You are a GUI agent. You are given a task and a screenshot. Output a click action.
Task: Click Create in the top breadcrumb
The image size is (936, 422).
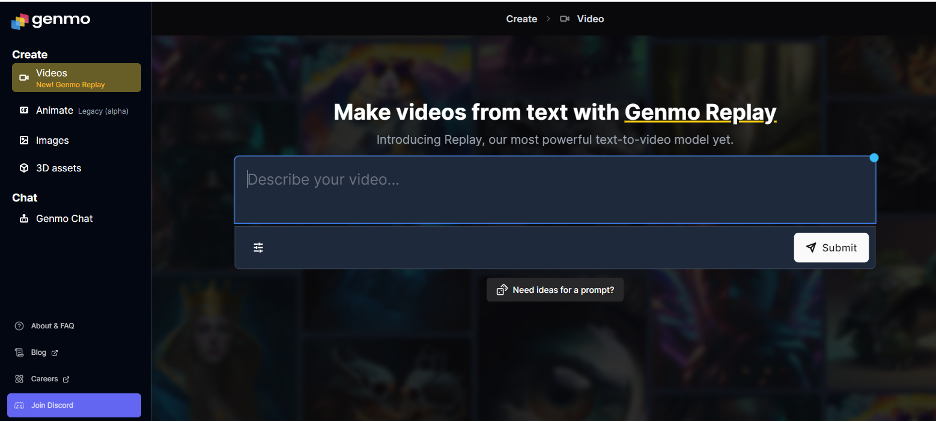pos(522,19)
